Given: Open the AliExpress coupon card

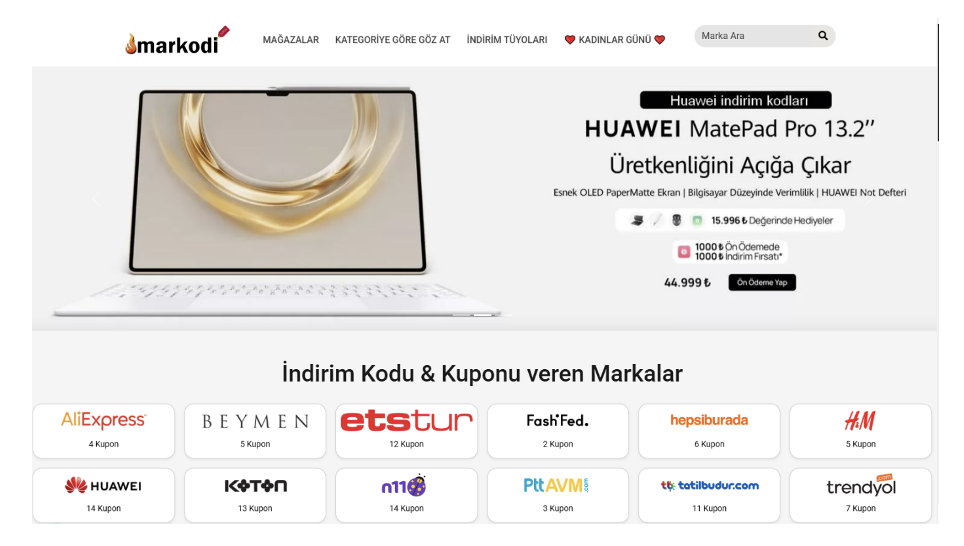Looking at the screenshot, I should pos(103,431).
